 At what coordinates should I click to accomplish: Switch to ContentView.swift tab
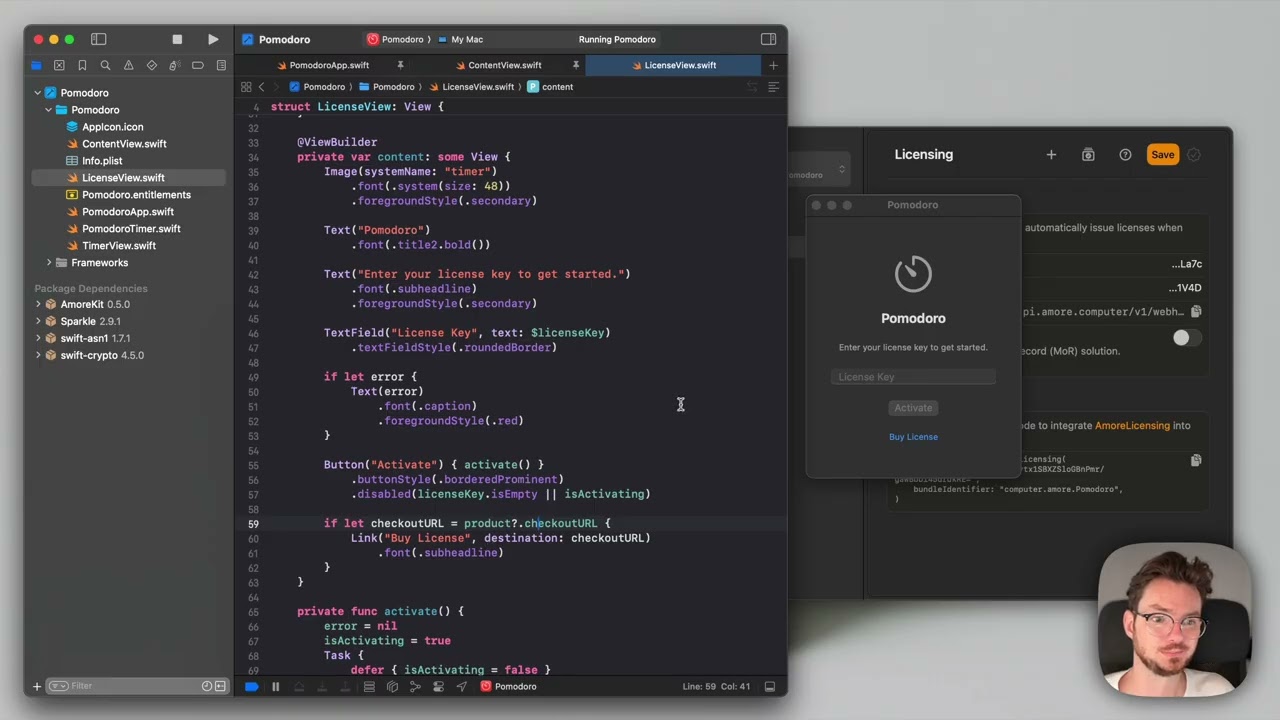[x=497, y=65]
